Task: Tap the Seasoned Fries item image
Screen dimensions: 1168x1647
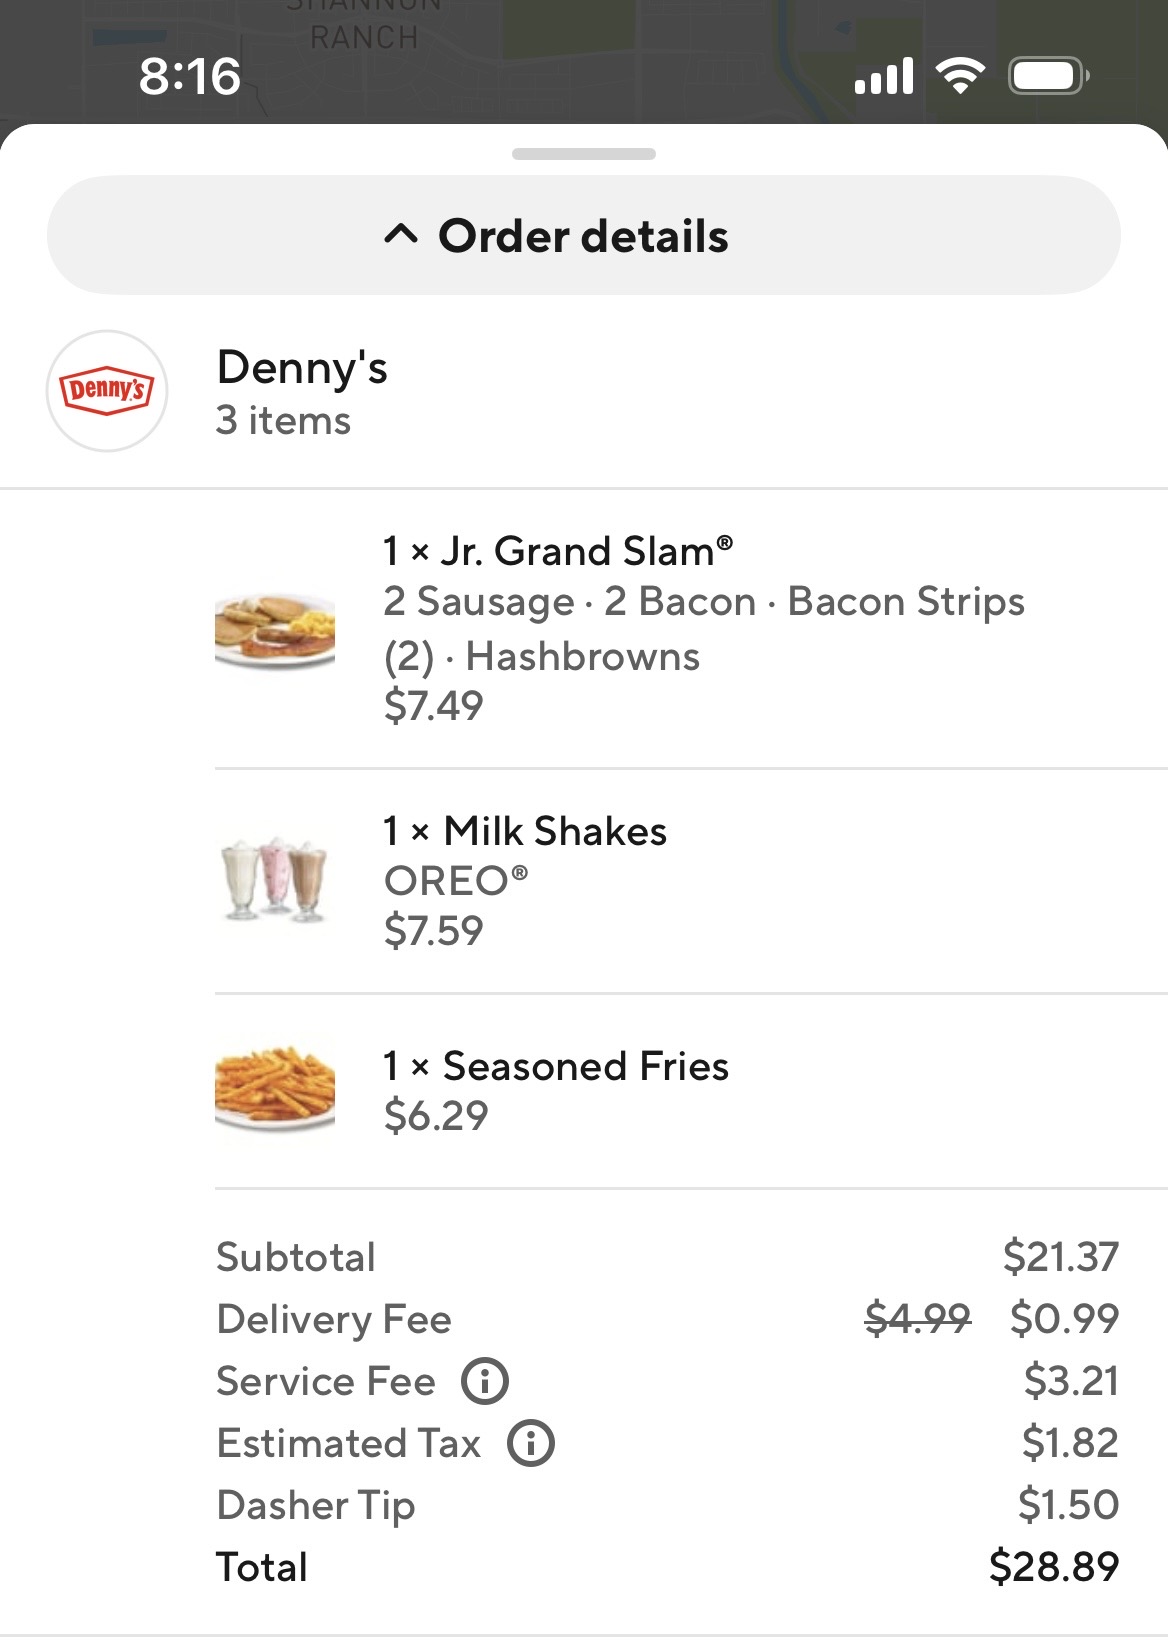Action: (275, 1088)
